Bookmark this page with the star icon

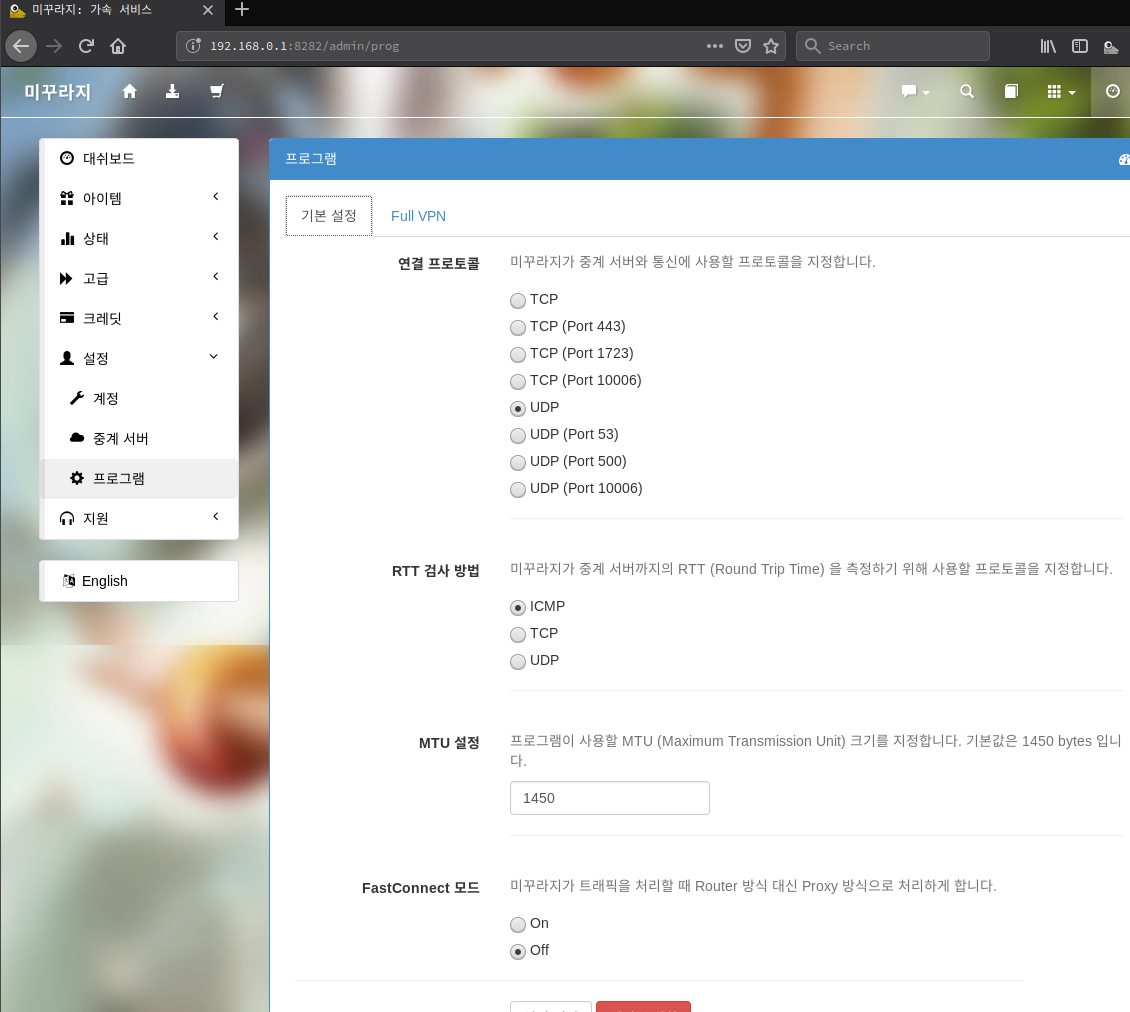tap(770, 46)
